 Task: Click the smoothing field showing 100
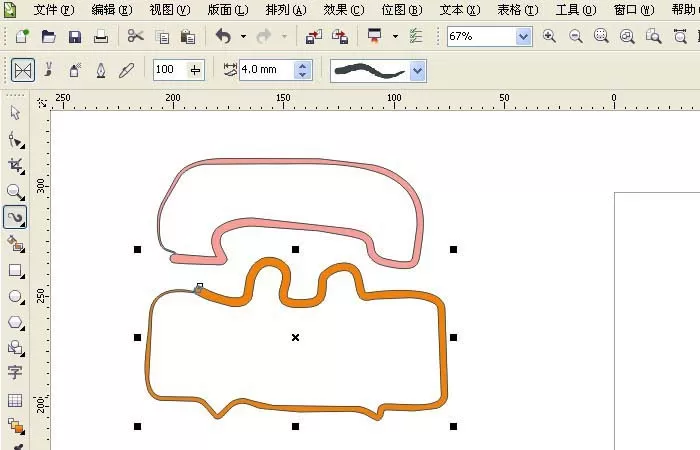coord(171,70)
